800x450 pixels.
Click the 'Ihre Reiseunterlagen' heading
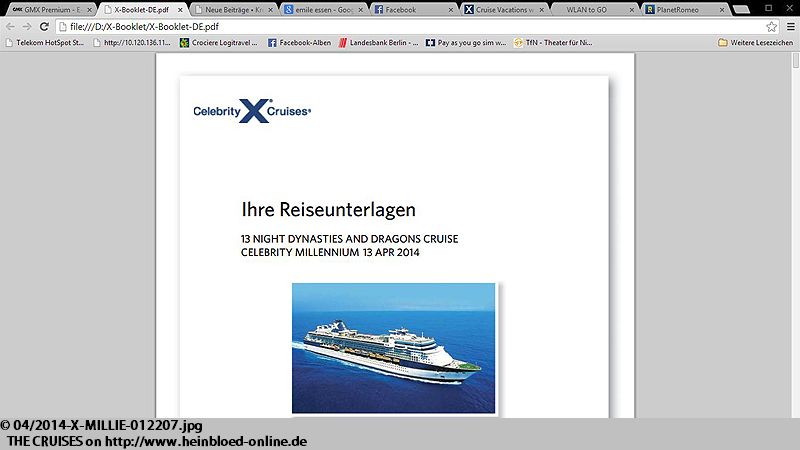click(x=329, y=210)
